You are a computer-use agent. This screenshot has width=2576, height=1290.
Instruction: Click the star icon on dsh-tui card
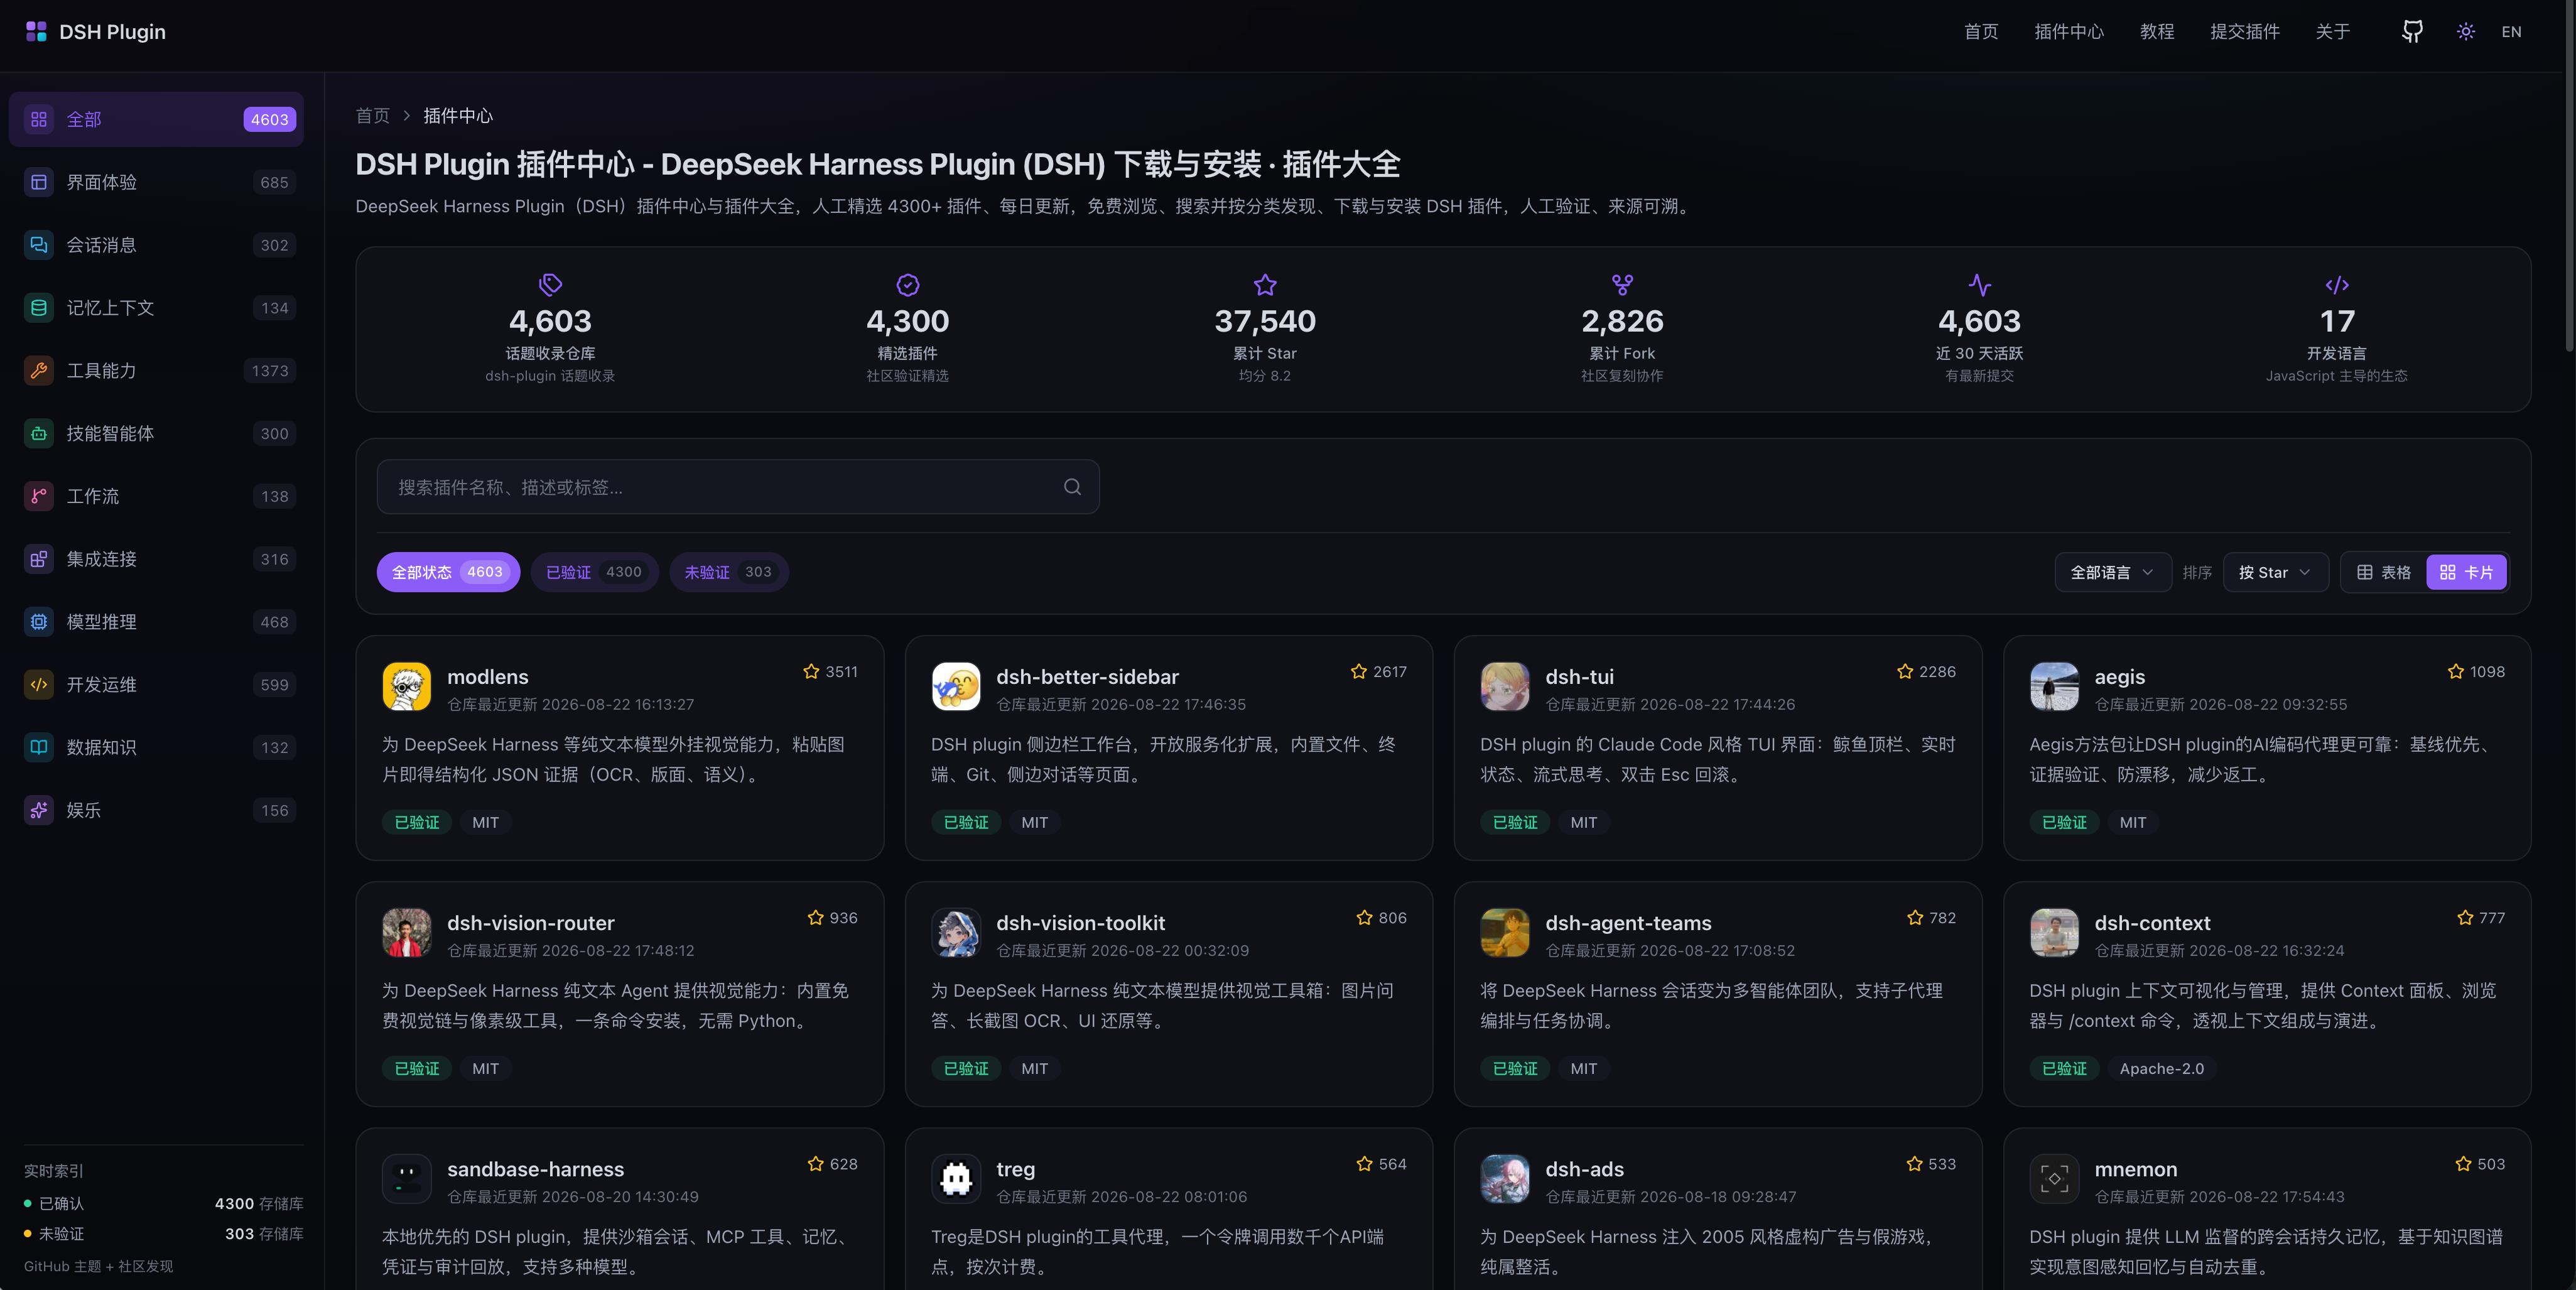coord(1905,672)
